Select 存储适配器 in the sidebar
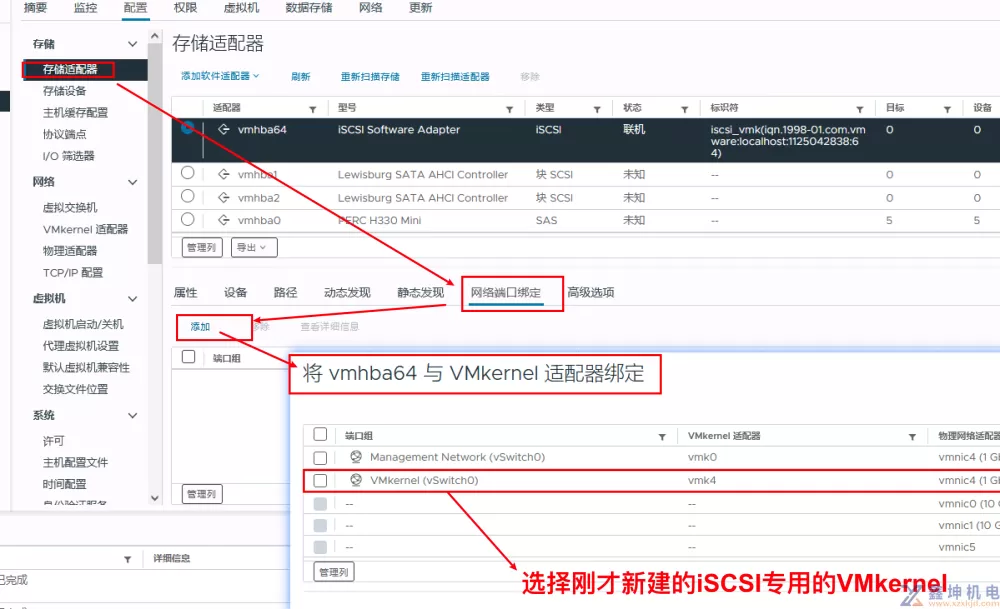The width and height of the screenshot is (1000, 609). coord(70,69)
